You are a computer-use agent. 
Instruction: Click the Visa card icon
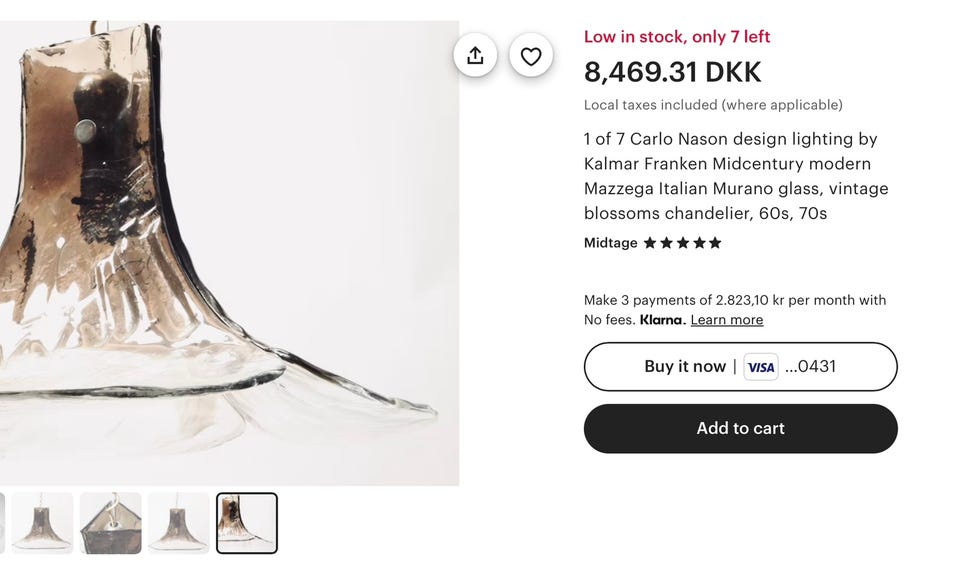pyautogui.click(x=761, y=367)
